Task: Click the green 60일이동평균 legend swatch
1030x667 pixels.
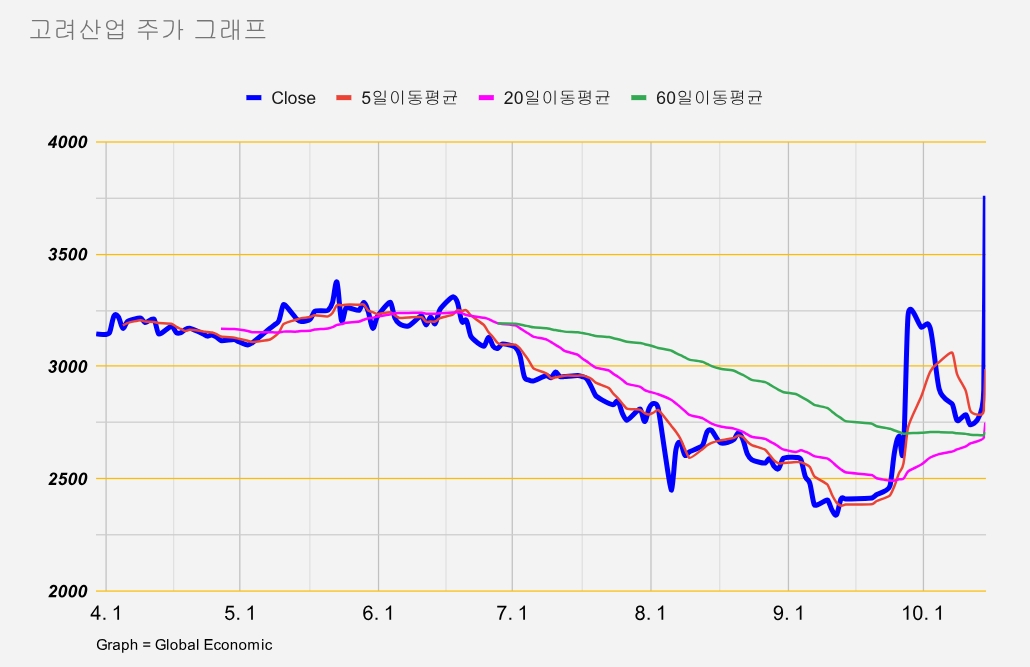Action: [x=639, y=98]
